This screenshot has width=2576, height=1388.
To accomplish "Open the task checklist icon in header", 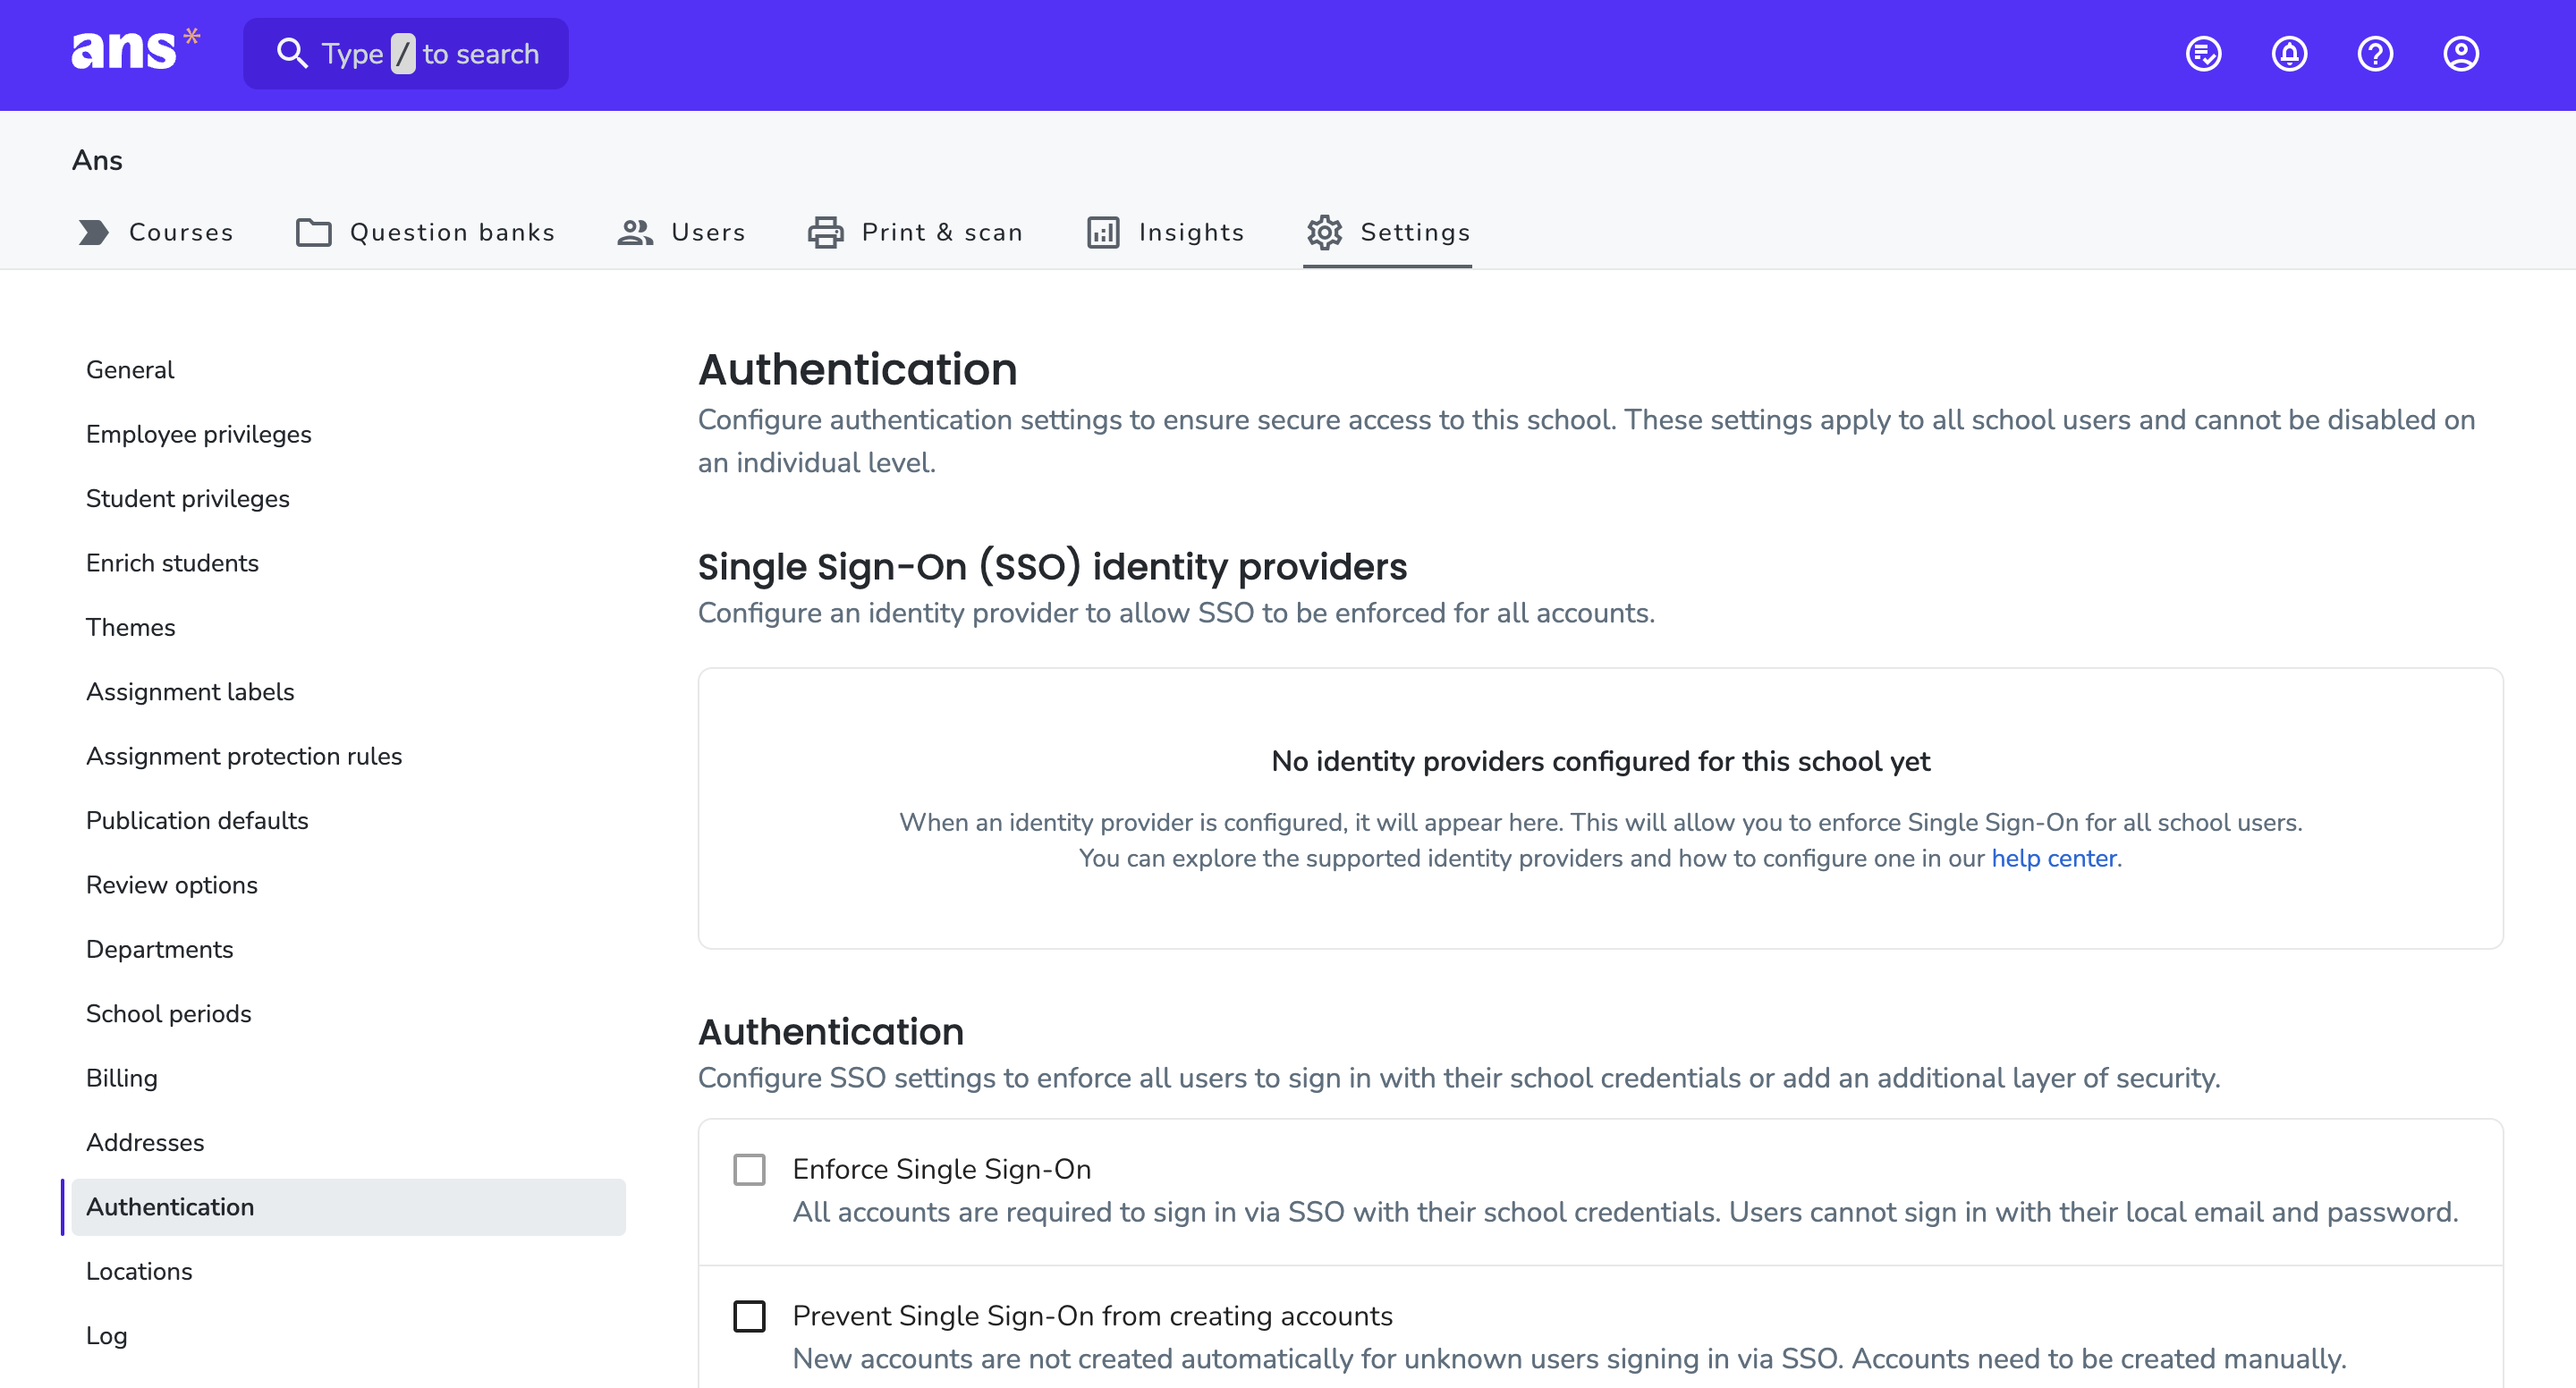I will coord(2203,54).
